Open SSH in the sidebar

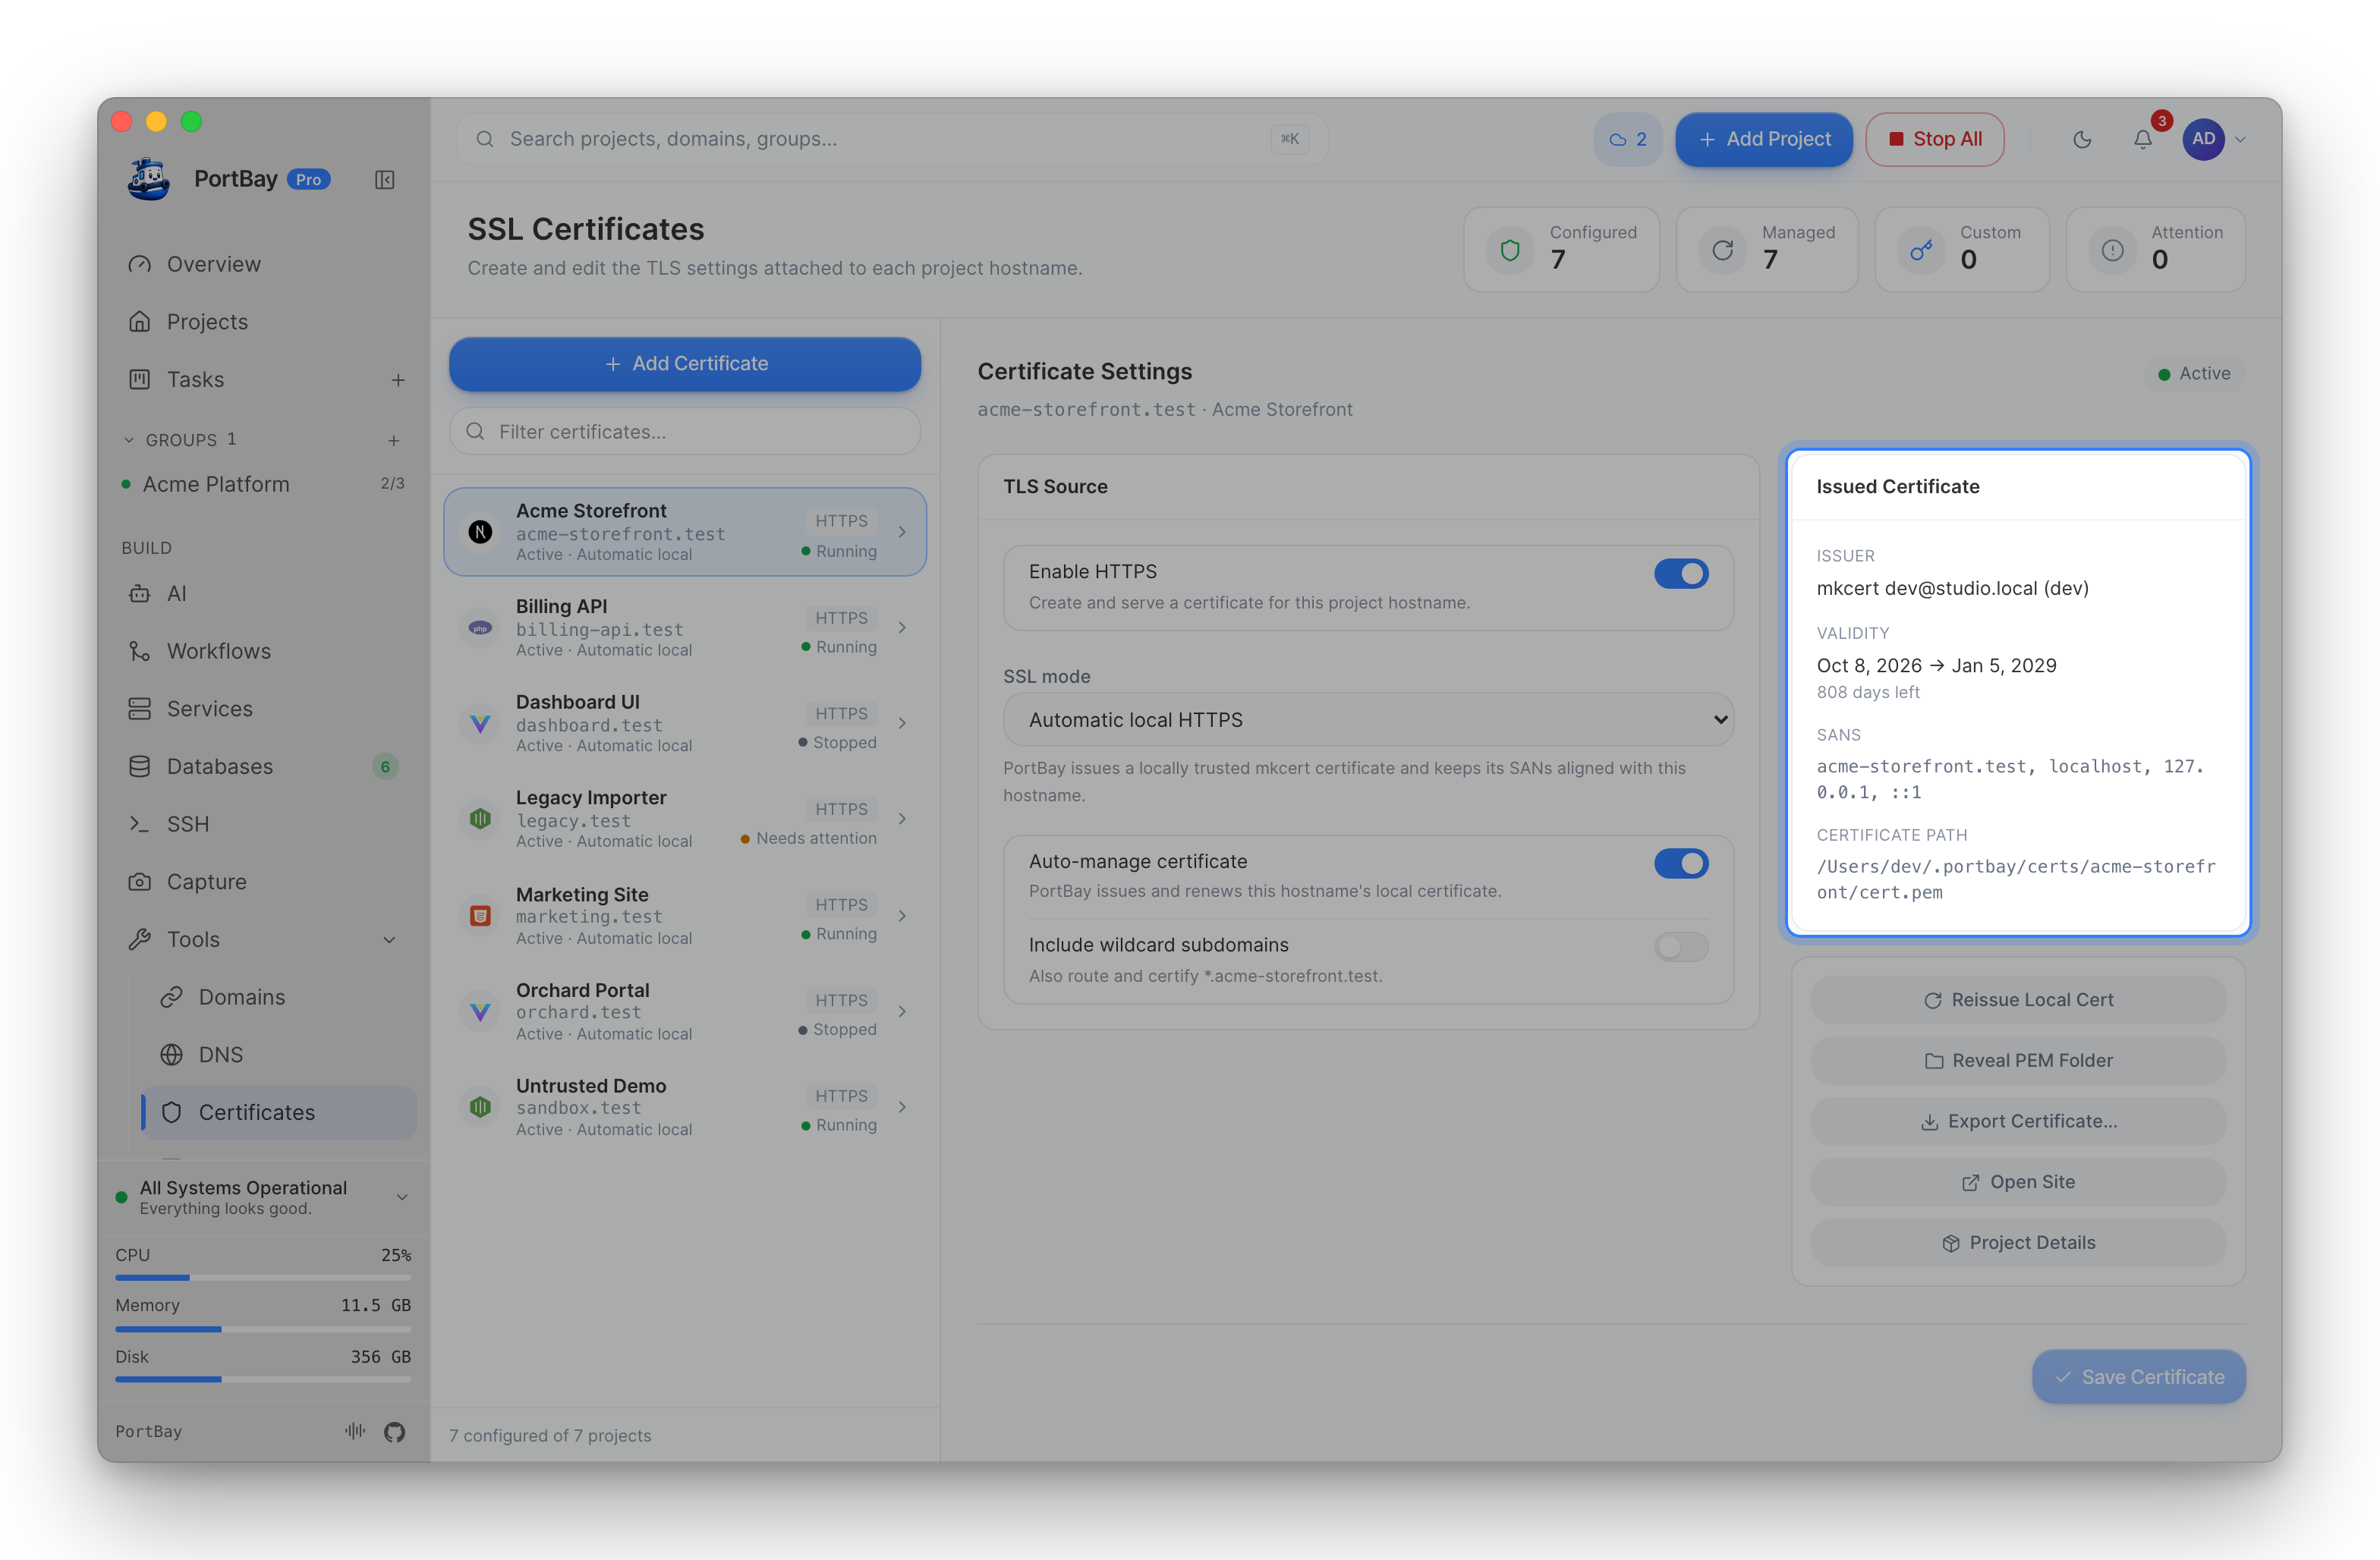(x=264, y=824)
